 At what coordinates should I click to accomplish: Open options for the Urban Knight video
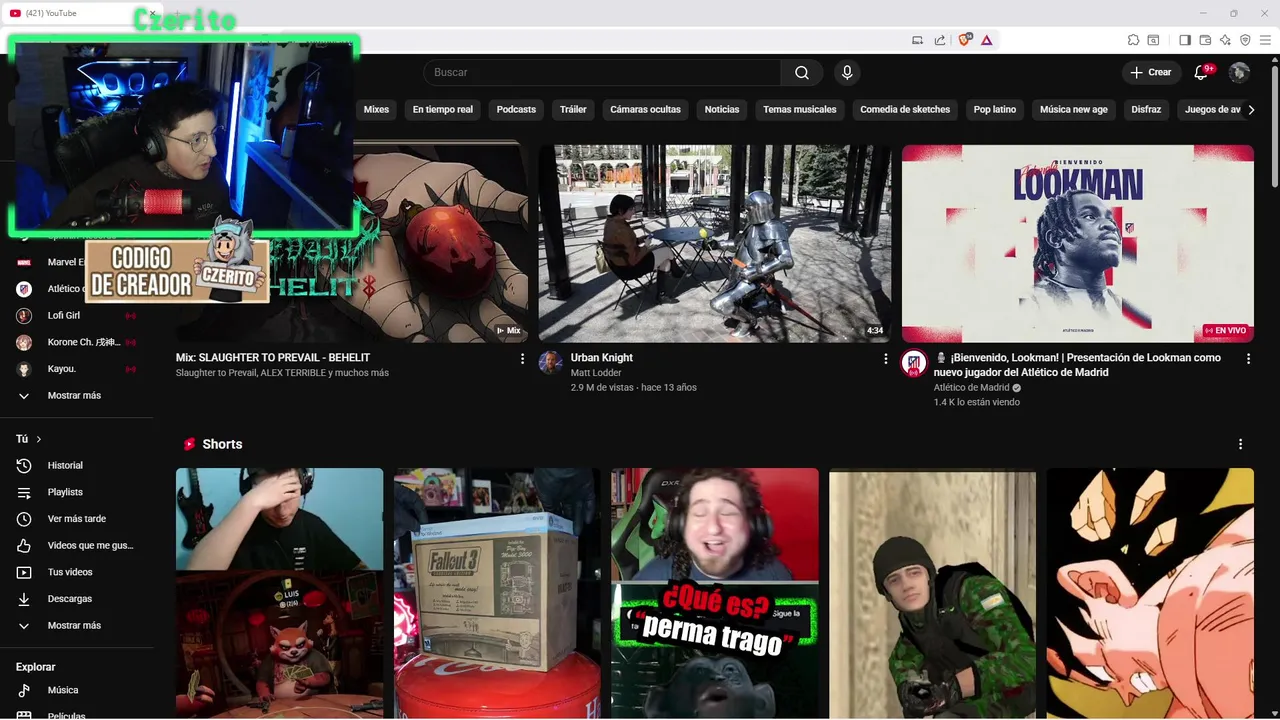click(x=885, y=358)
